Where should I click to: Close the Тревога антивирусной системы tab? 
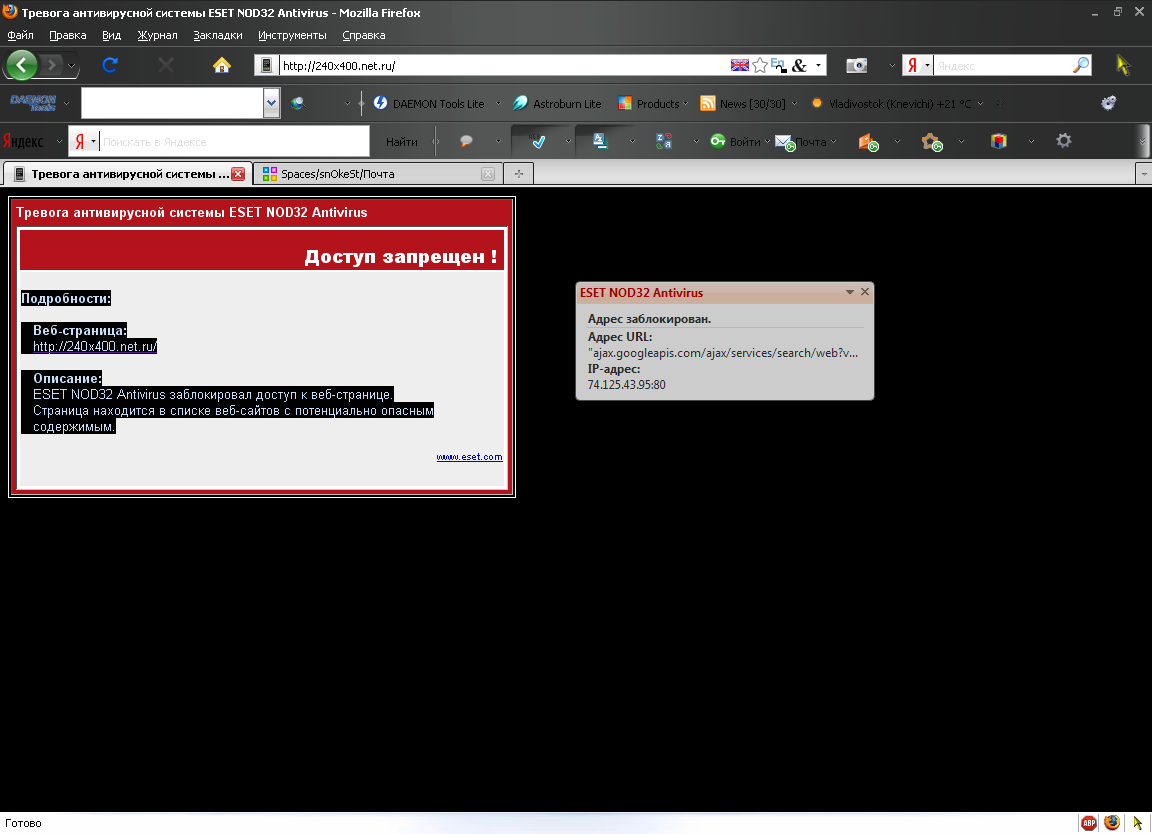(x=238, y=174)
